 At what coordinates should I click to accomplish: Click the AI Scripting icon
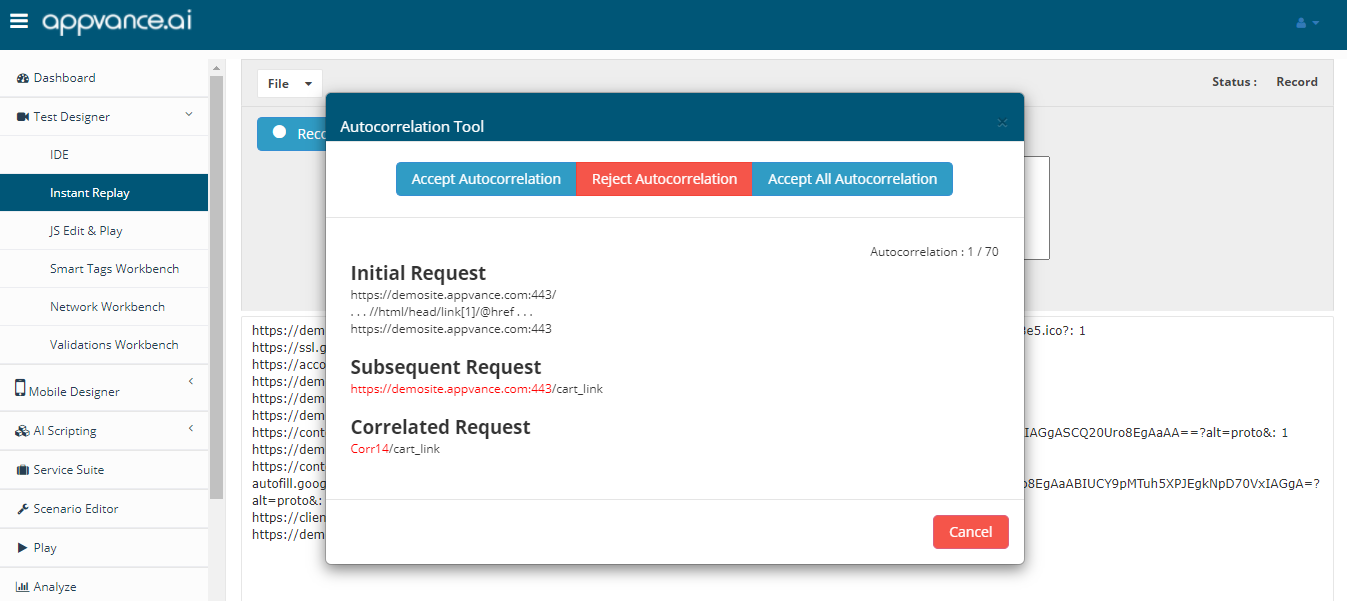[23, 431]
